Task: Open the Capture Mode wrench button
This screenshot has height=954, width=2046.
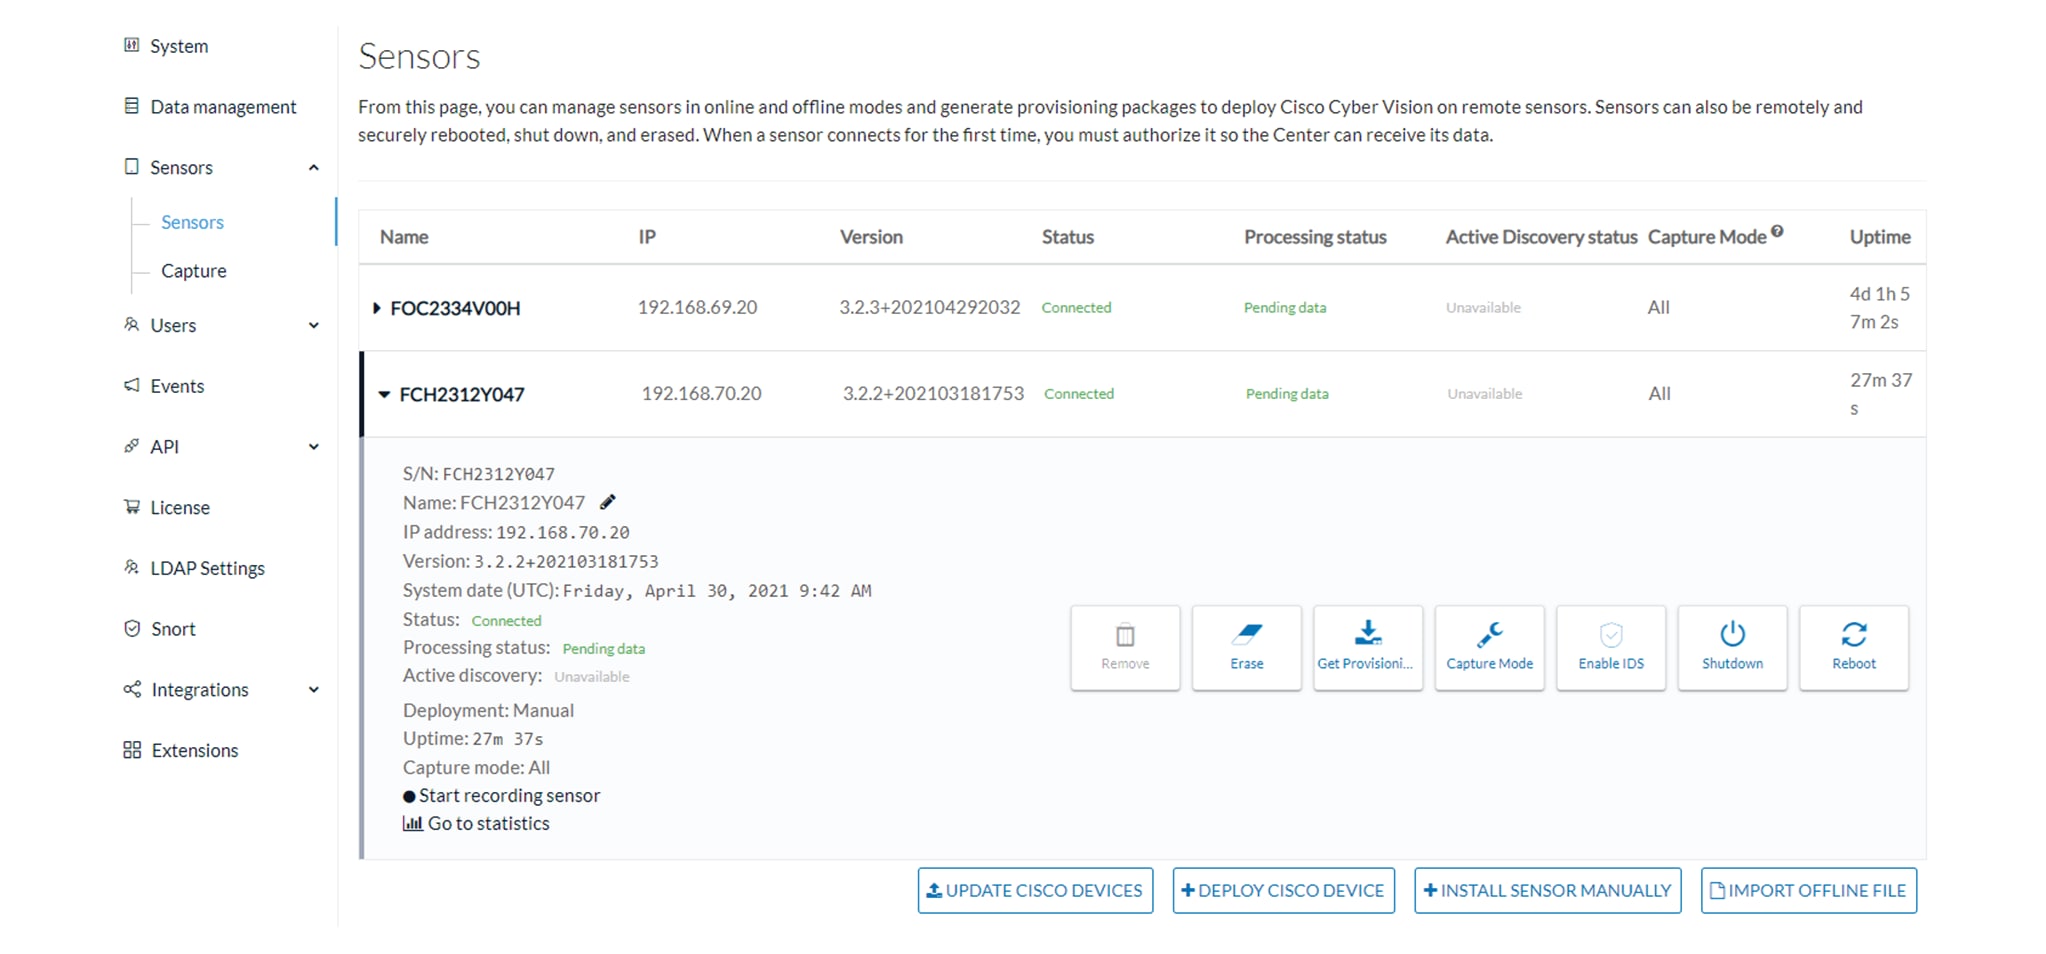Action: [1489, 646]
